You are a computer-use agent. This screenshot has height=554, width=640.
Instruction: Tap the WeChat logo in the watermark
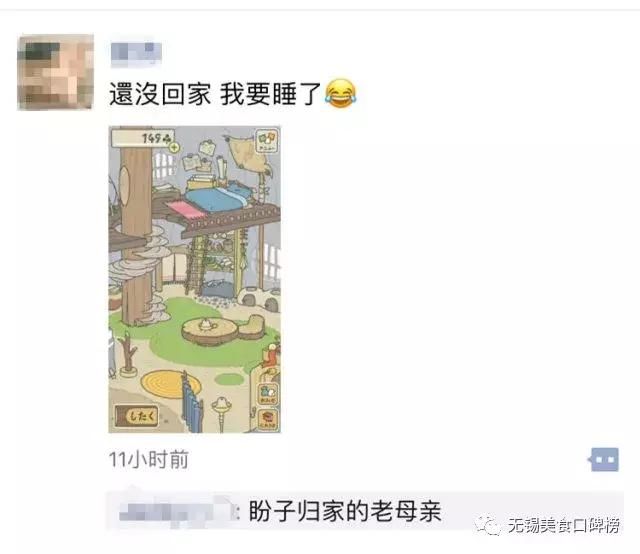(488, 525)
